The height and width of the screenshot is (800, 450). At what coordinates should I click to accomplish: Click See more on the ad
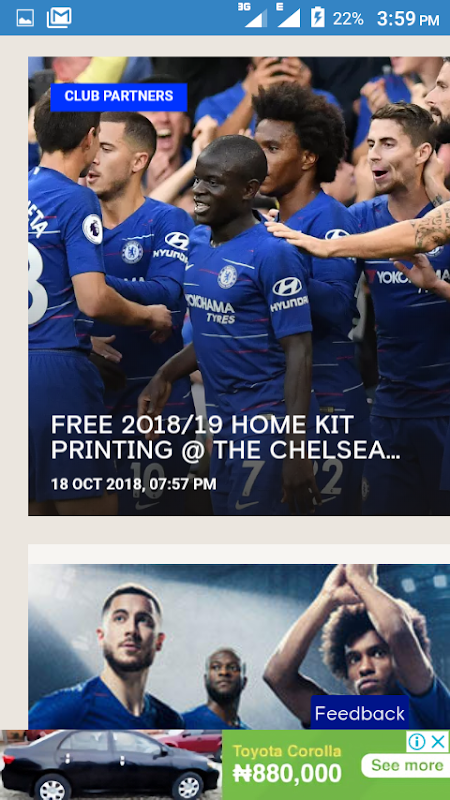click(407, 765)
